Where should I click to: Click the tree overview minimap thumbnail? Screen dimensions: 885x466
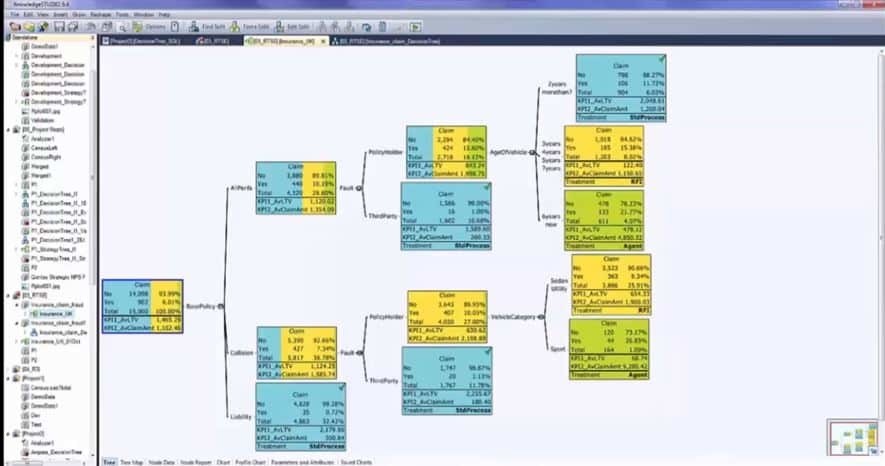pyautogui.click(x=851, y=437)
